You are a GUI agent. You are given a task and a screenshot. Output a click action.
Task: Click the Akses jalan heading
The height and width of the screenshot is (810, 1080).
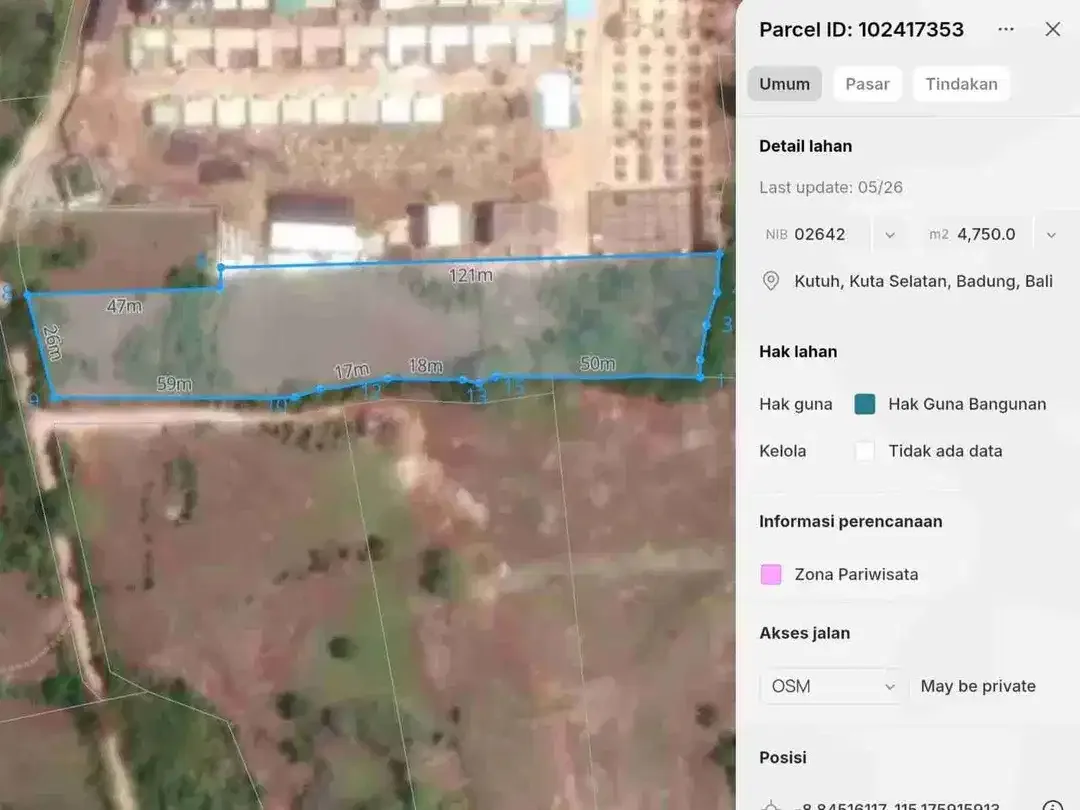(x=804, y=633)
